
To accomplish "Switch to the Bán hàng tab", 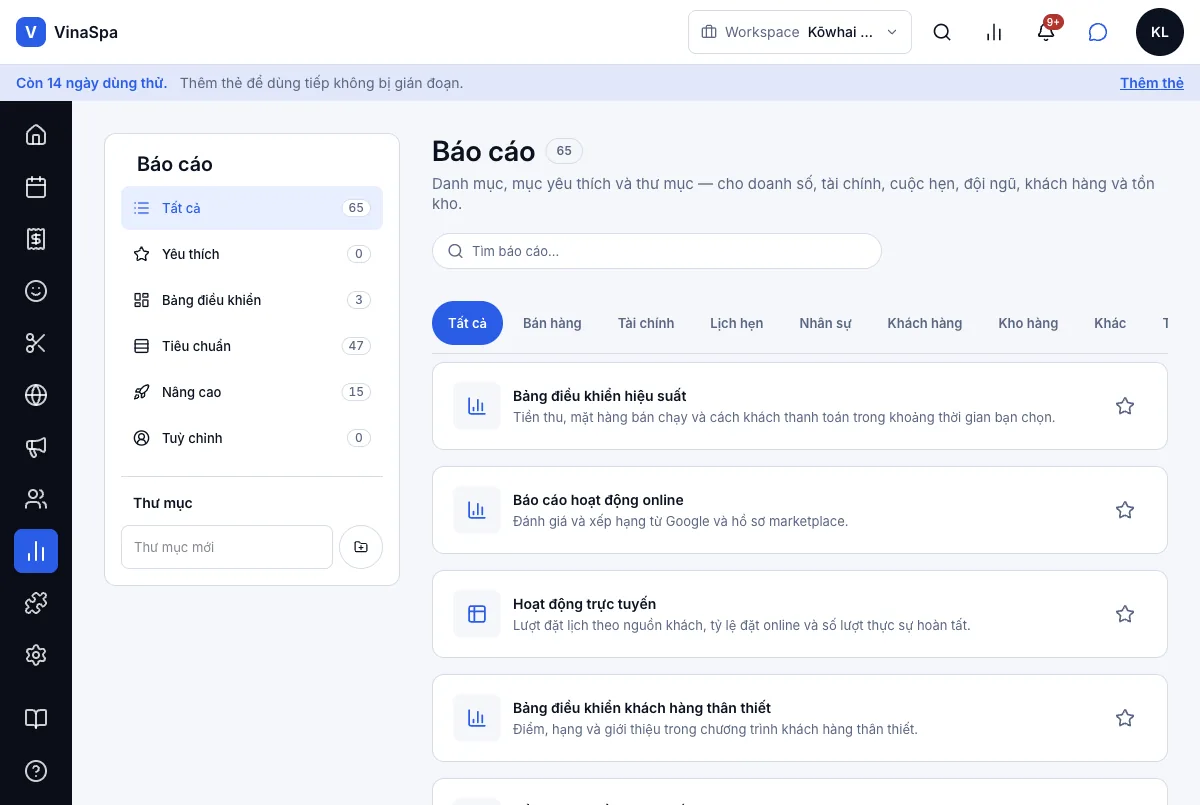I will [552, 323].
